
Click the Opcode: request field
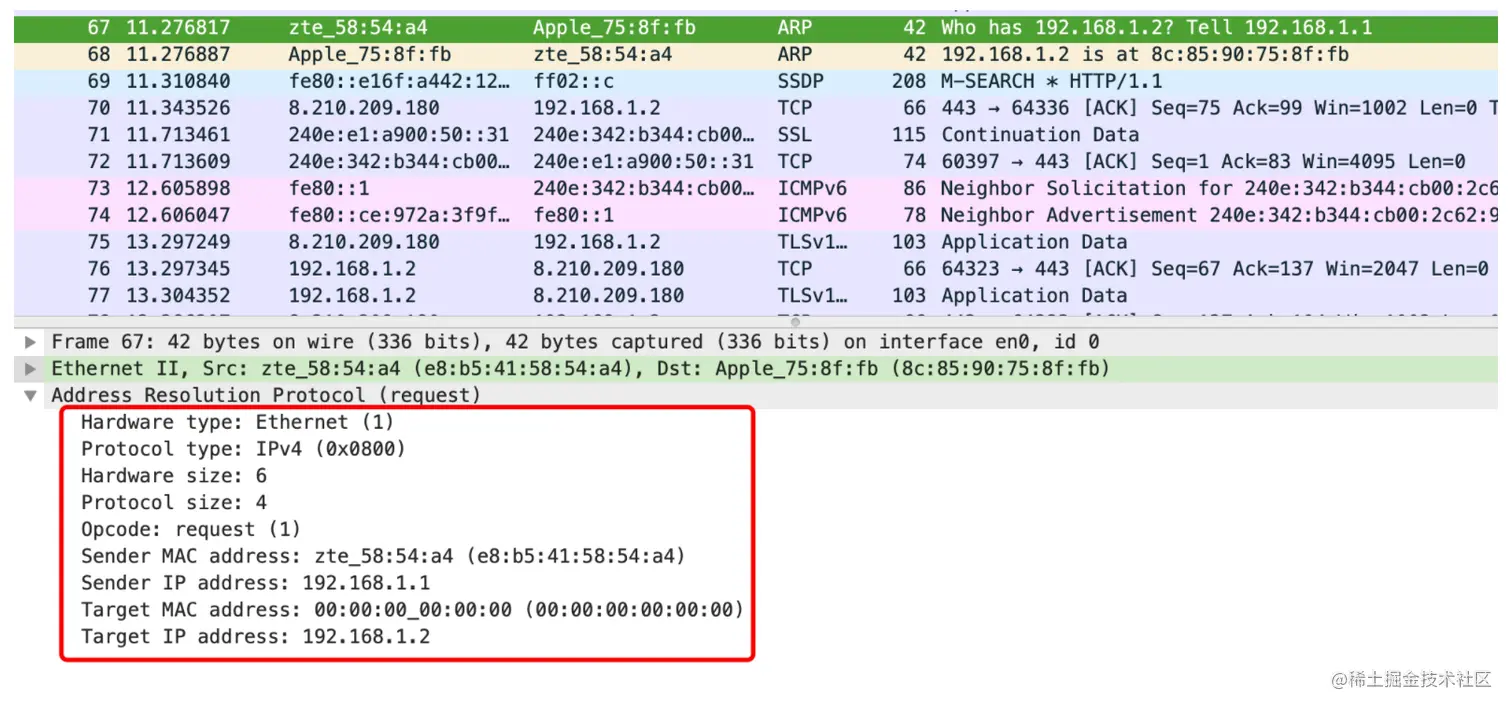[190, 530]
